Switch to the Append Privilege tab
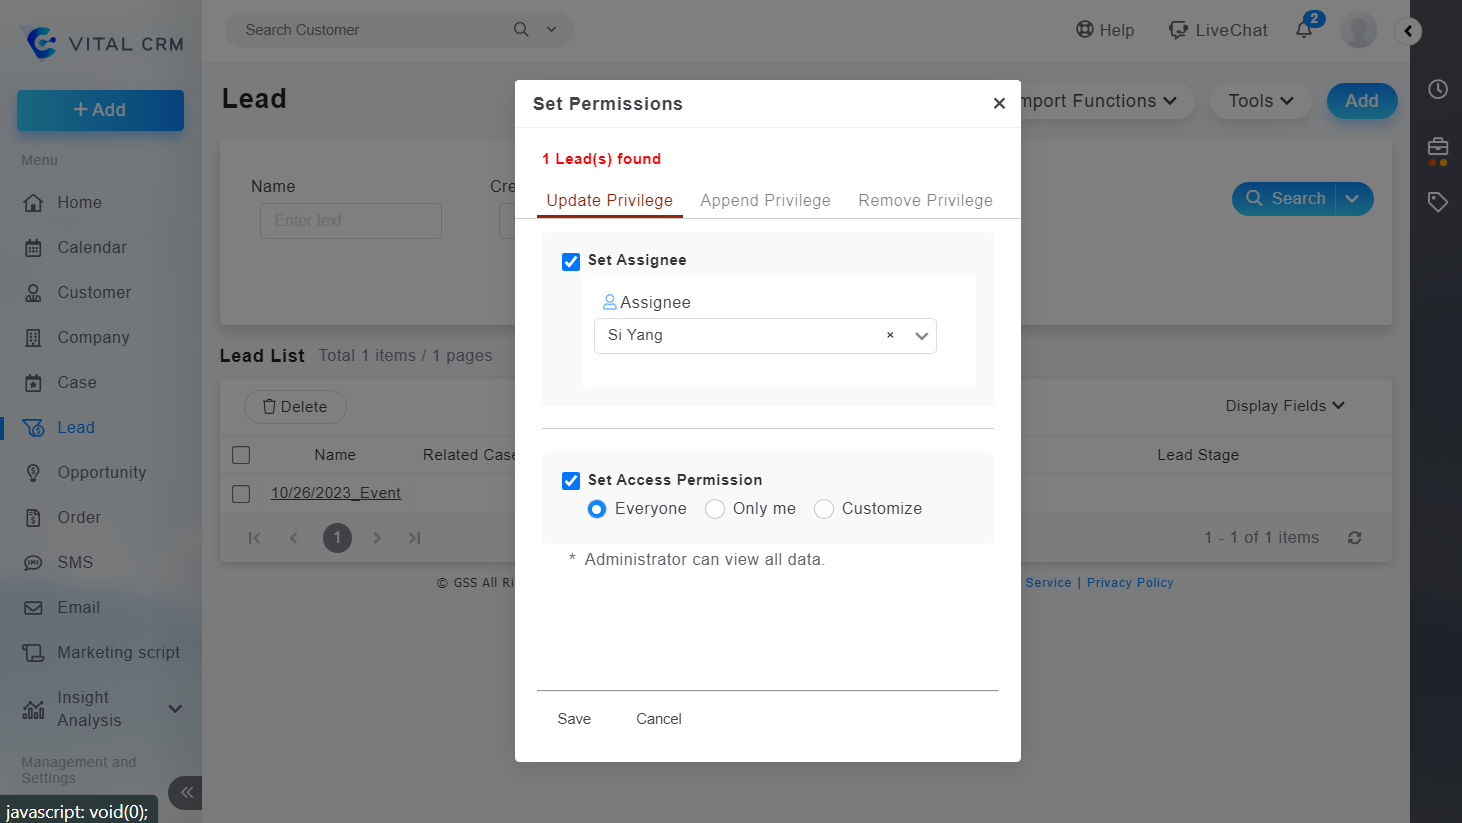This screenshot has width=1462, height=823. [765, 200]
